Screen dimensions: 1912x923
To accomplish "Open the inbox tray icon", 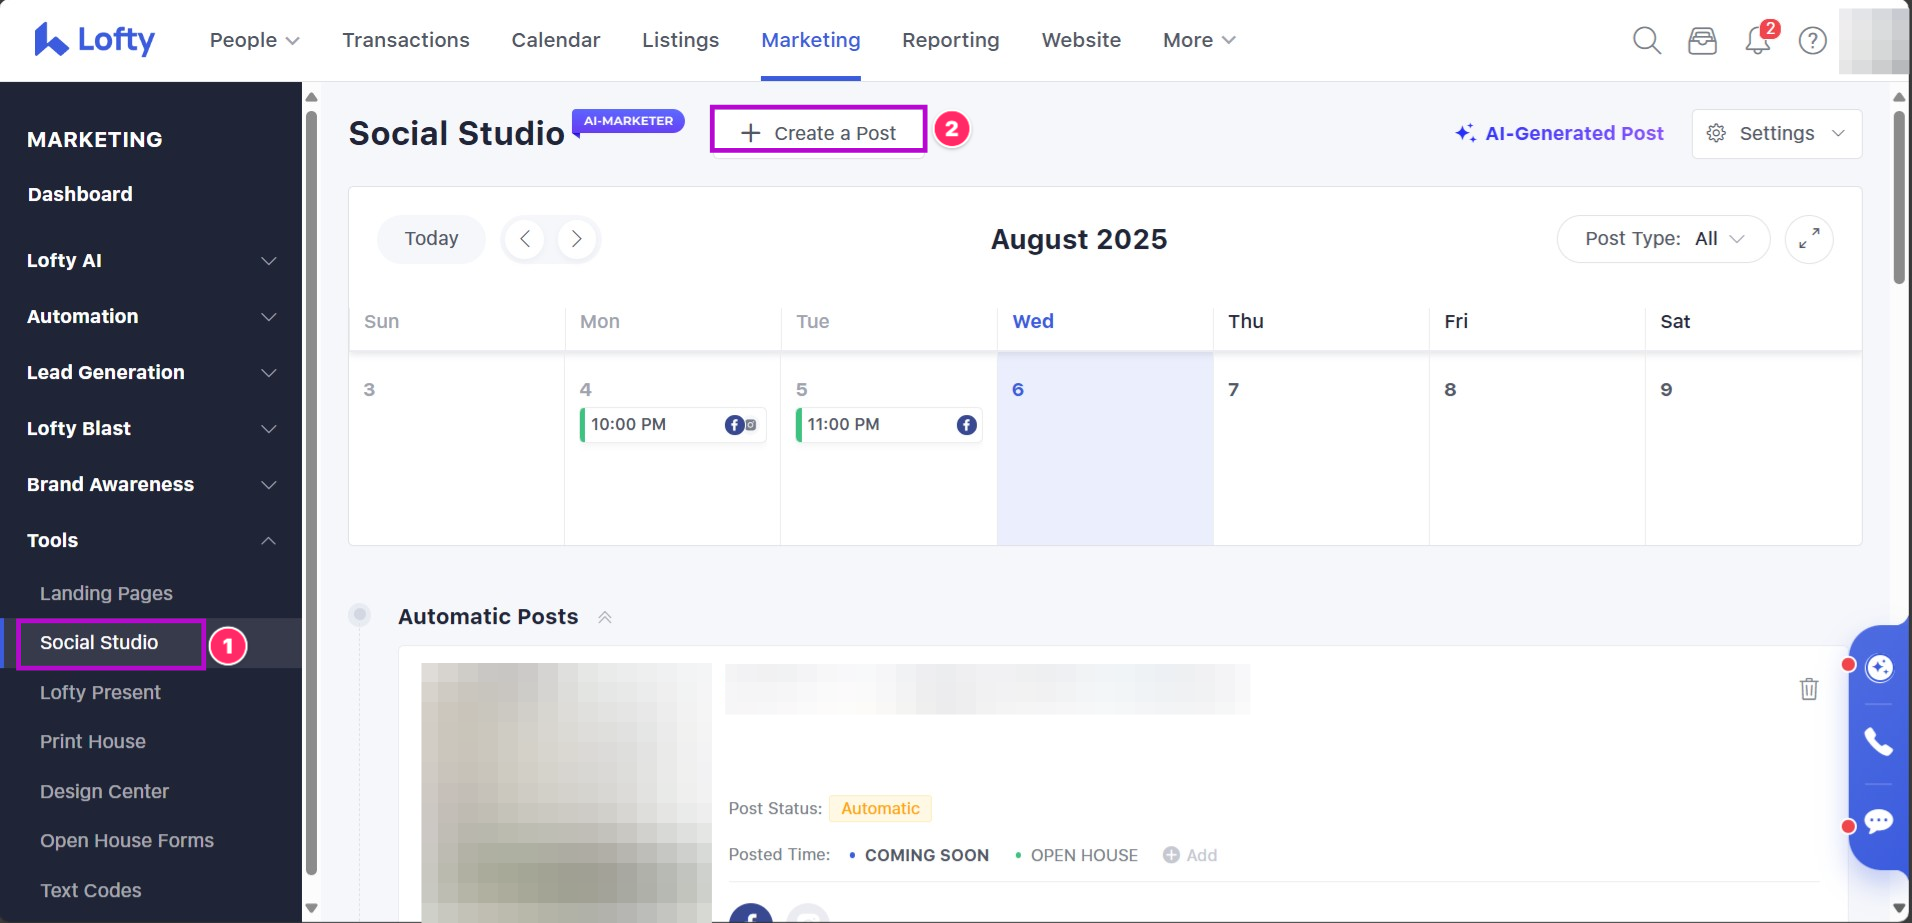I will click(1702, 40).
